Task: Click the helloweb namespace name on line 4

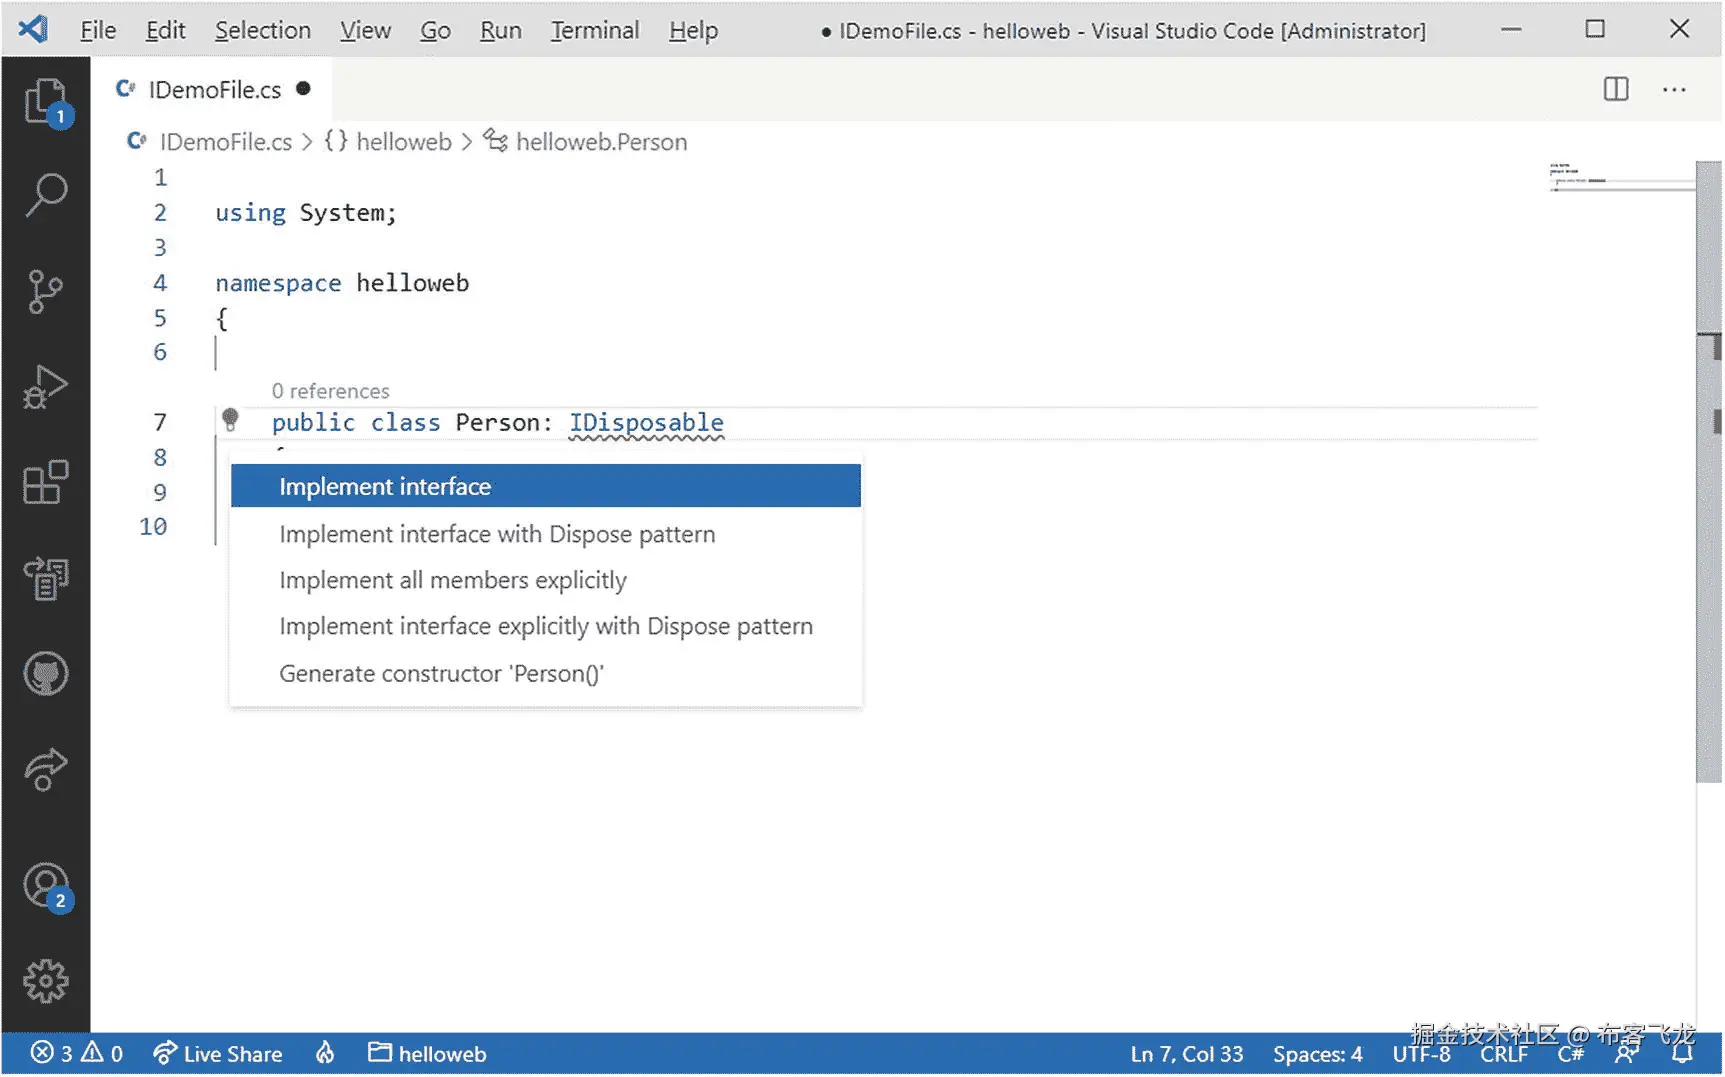Action: pyautogui.click(x=412, y=284)
